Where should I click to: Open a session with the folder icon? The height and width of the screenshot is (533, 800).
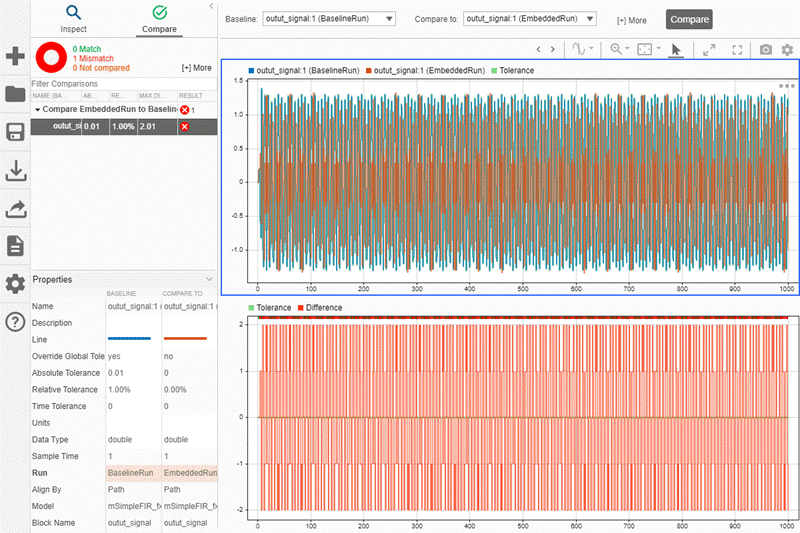(x=15, y=95)
